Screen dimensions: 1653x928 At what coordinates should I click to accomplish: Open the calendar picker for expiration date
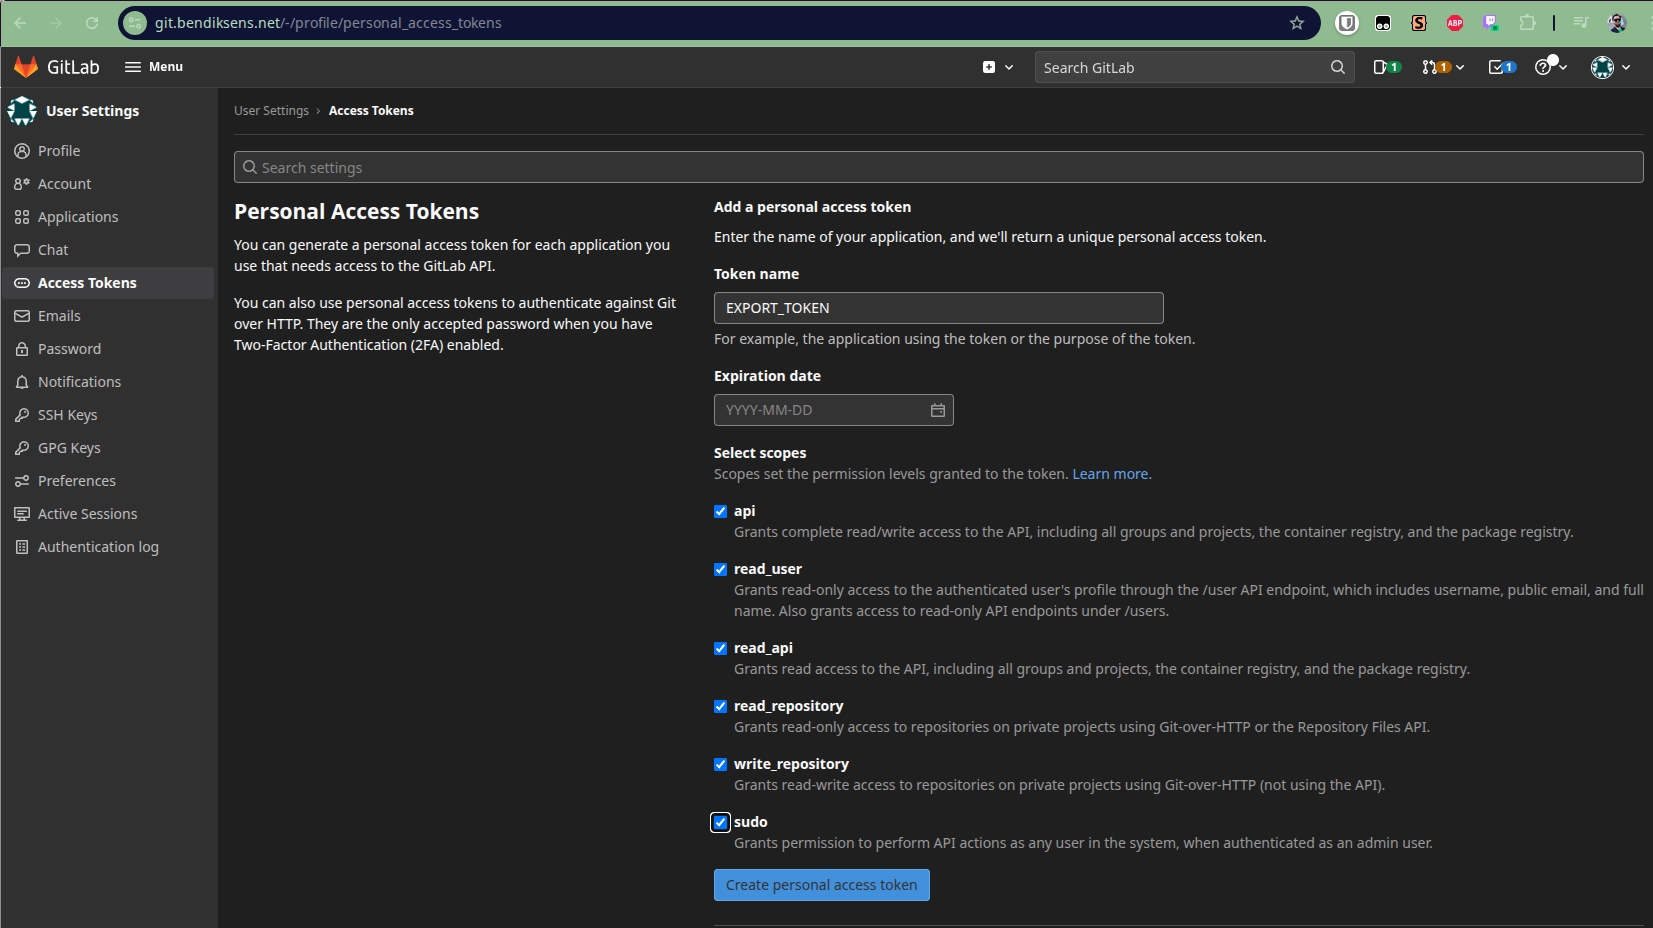(x=938, y=410)
